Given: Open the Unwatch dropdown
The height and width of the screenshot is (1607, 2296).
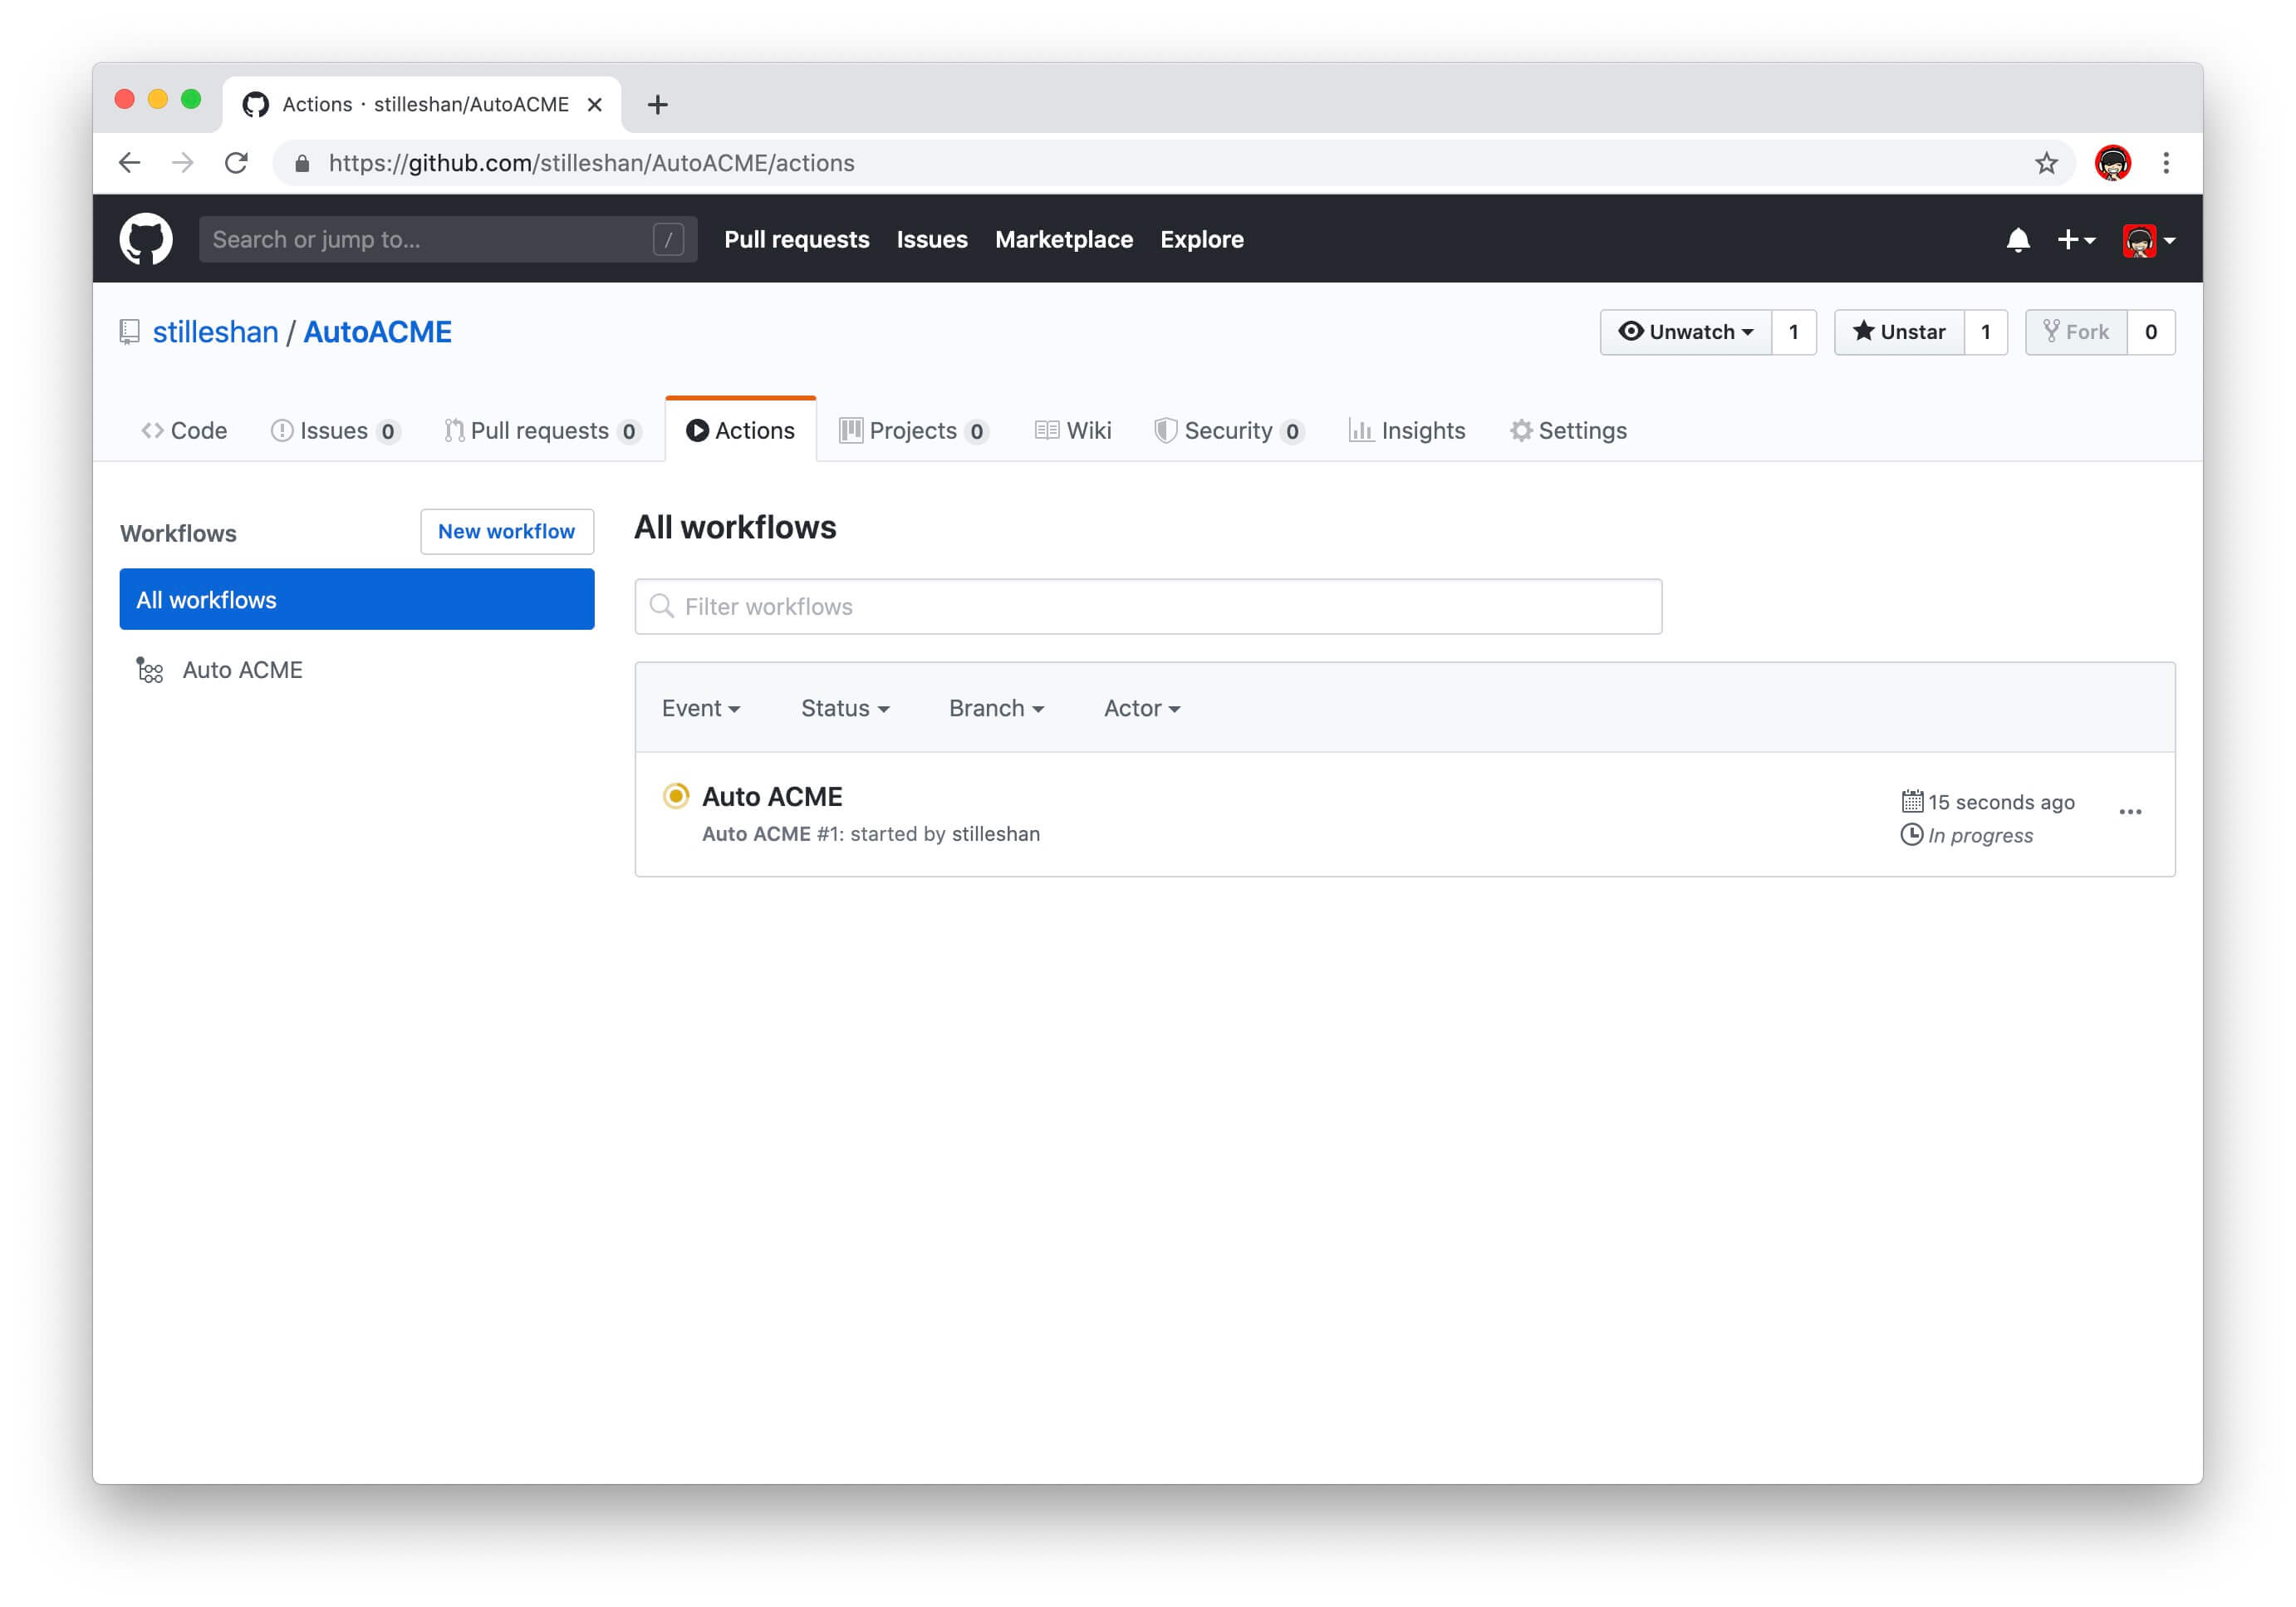Looking at the screenshot, I should [x=1686, y=332].
